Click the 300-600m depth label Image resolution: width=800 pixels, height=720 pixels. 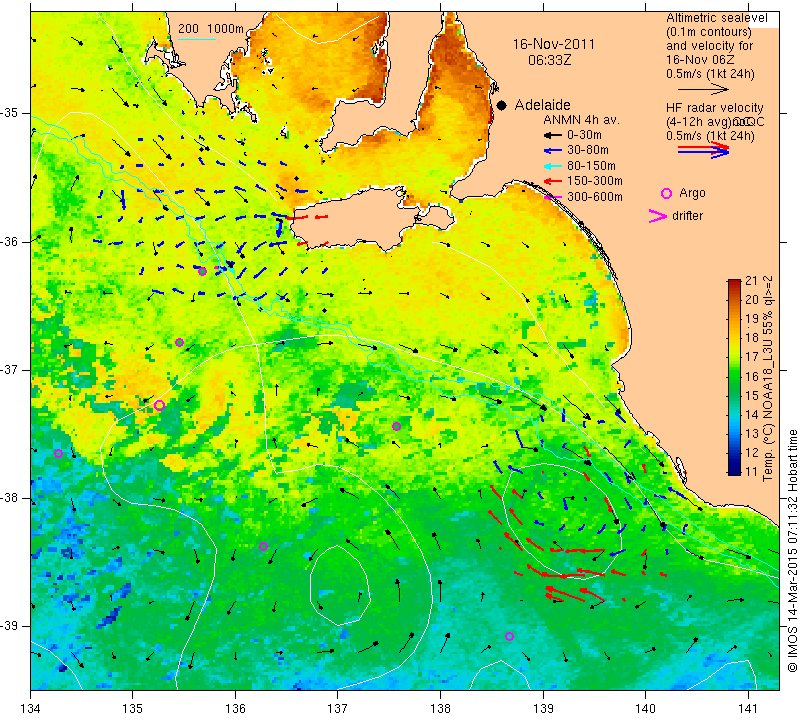pos(594,197)
